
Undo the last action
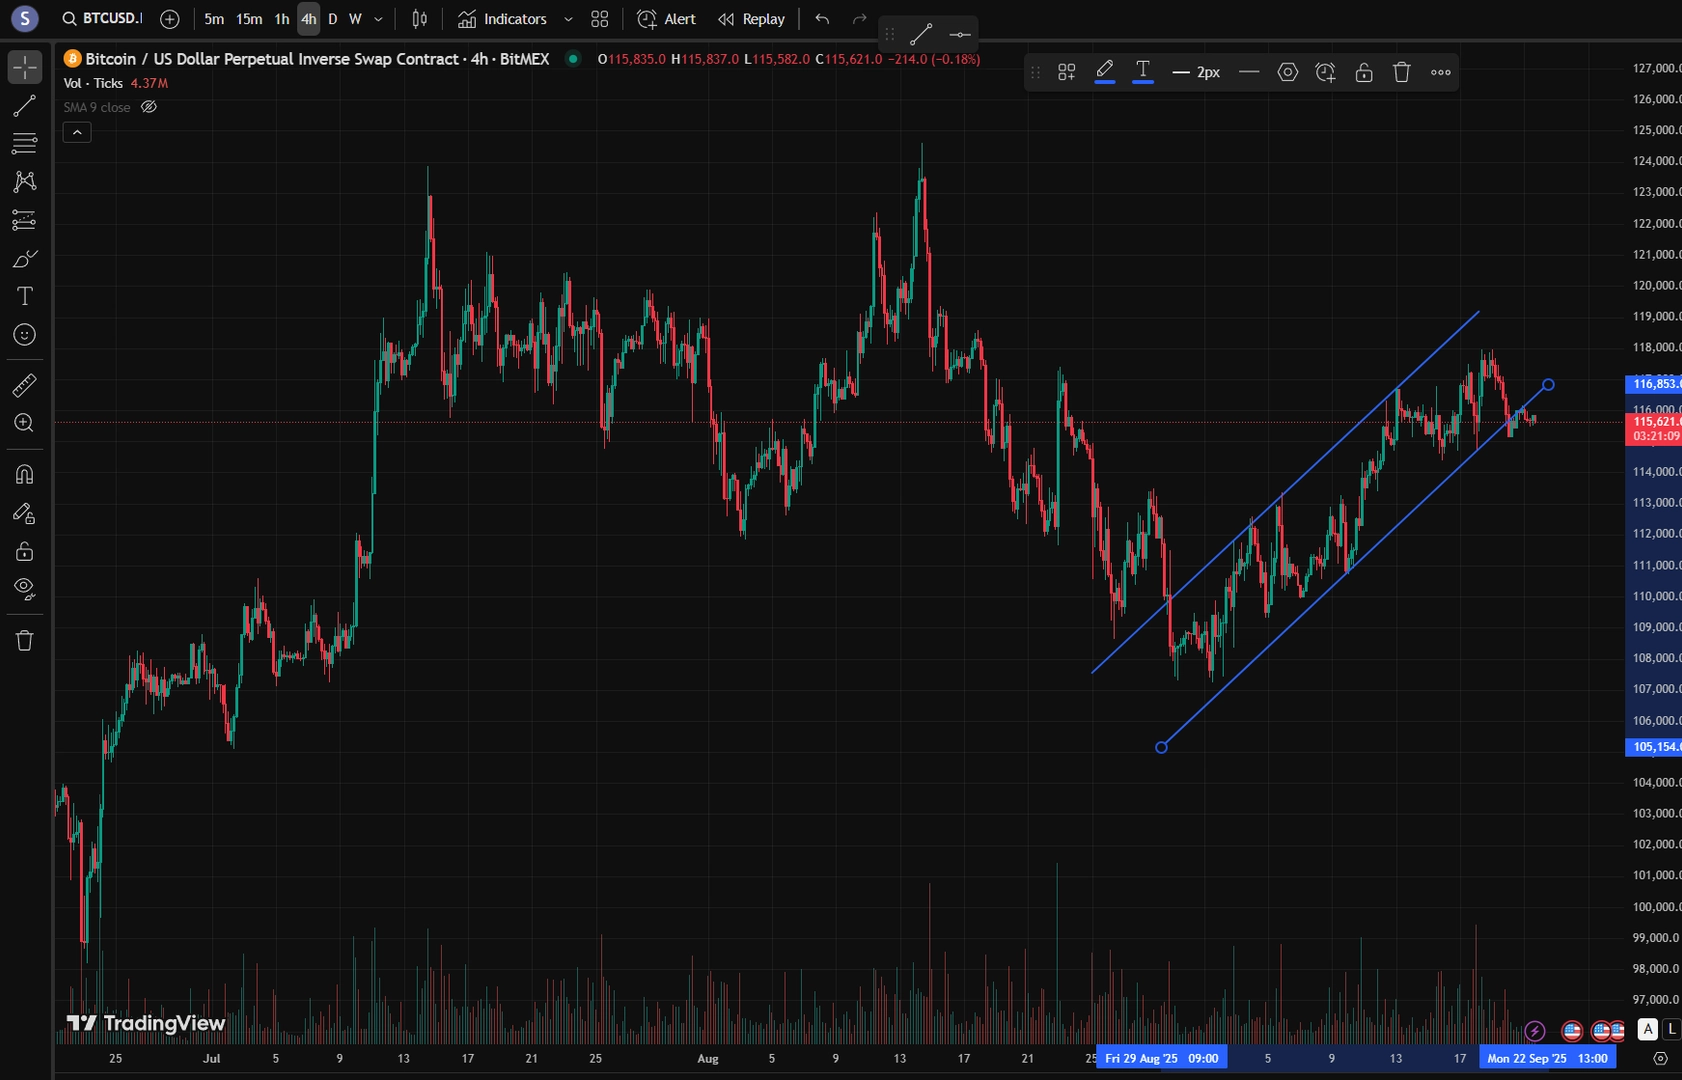(822, 19)
